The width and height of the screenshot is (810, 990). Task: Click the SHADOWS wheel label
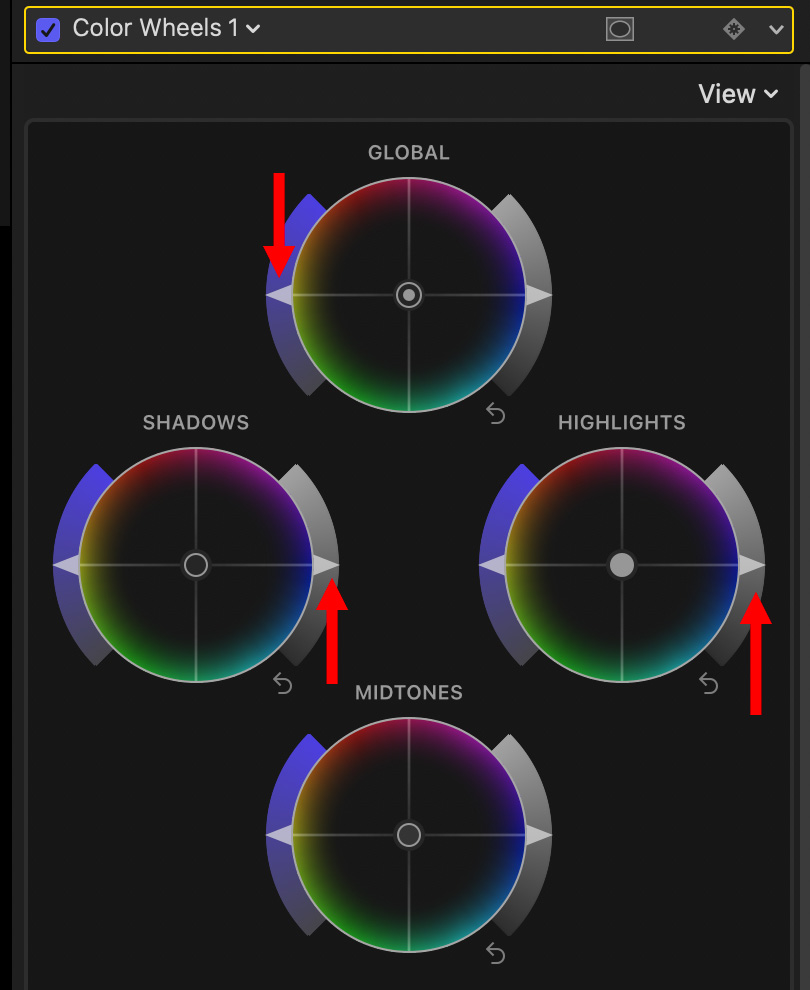click(196, 422)
